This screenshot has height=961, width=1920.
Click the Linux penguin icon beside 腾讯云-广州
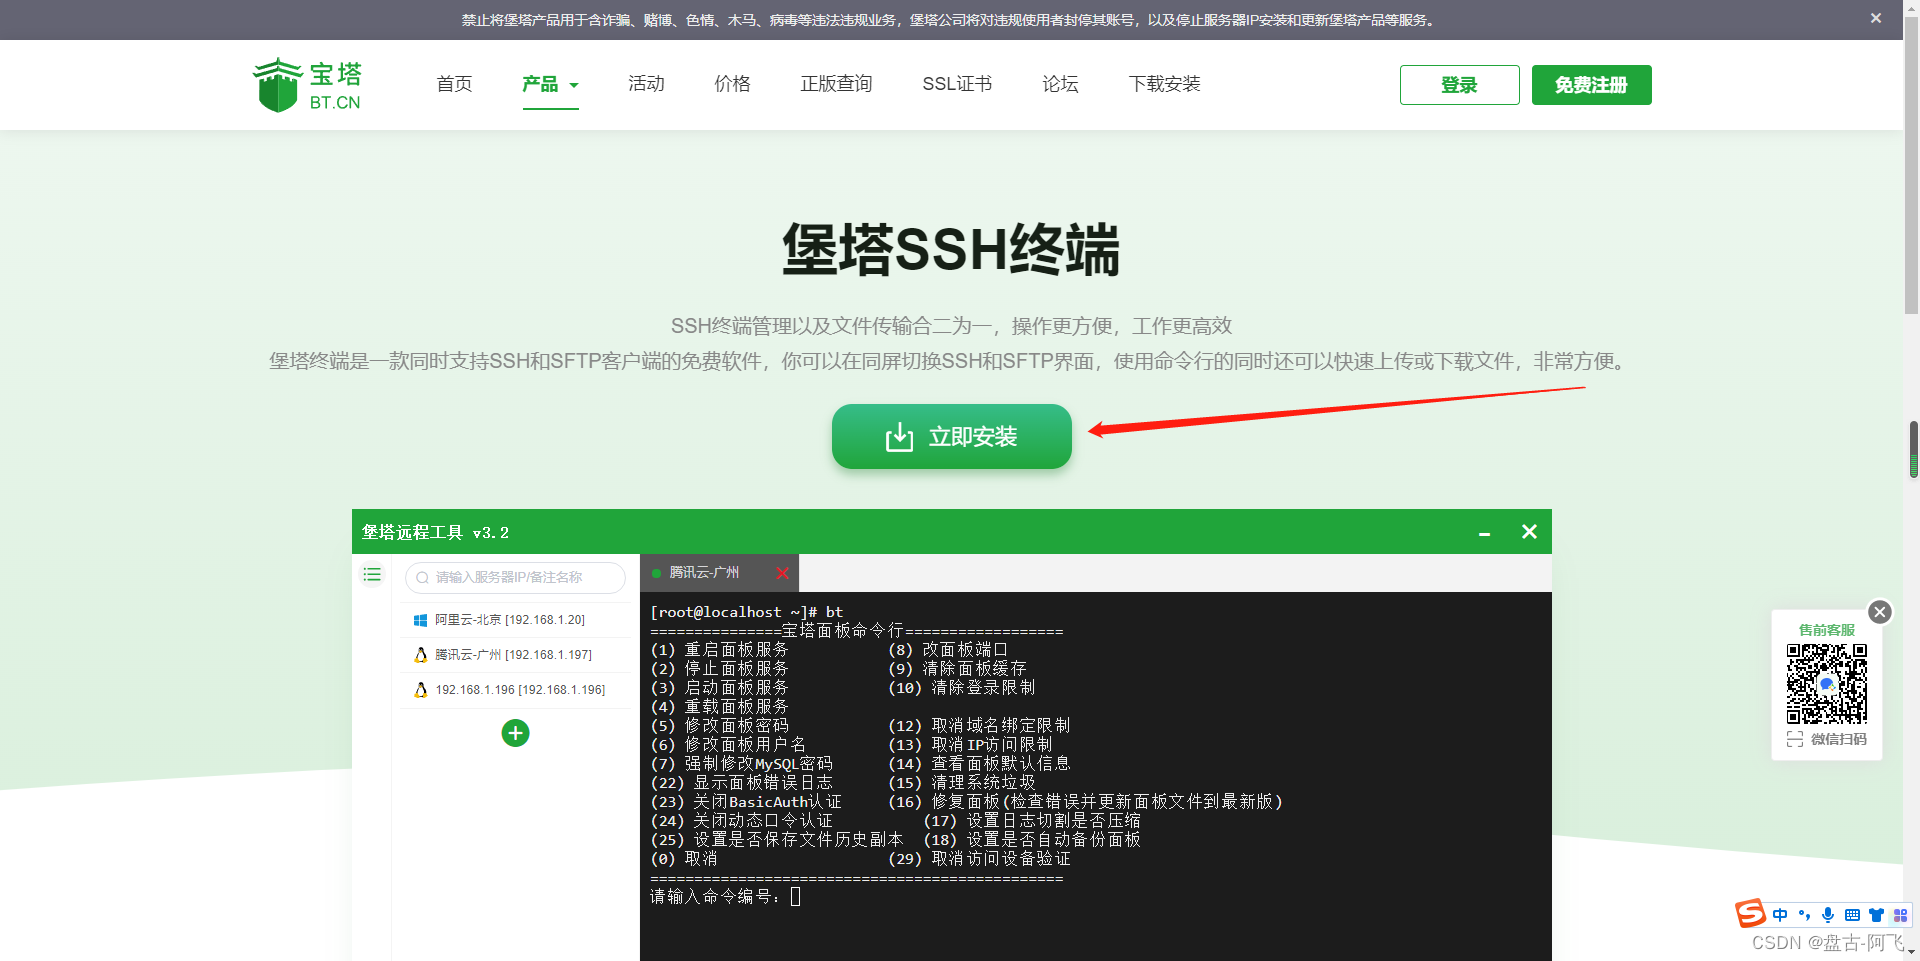tap(420, 655)
